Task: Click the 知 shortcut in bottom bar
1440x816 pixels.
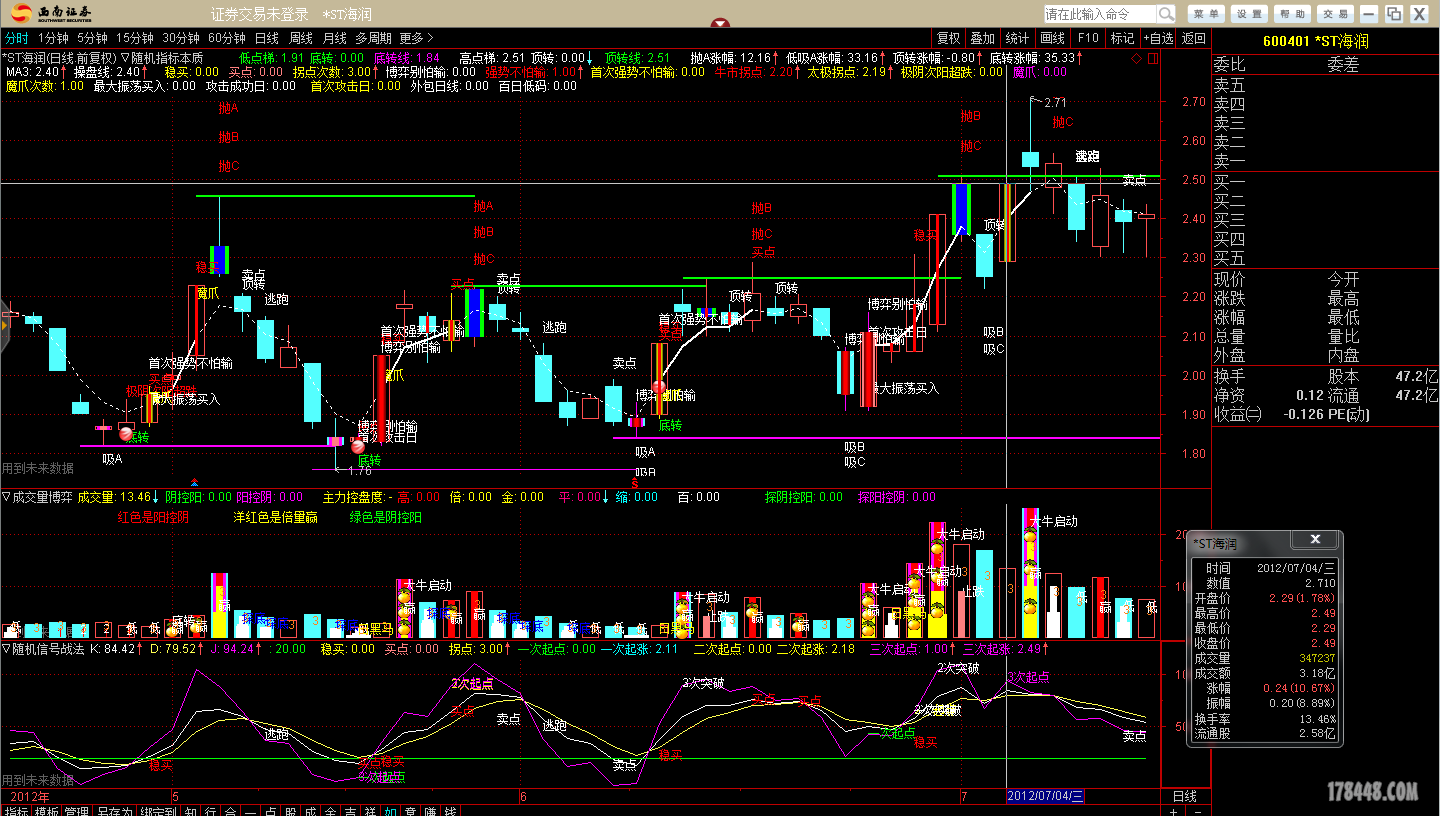Action: point(192,811)
